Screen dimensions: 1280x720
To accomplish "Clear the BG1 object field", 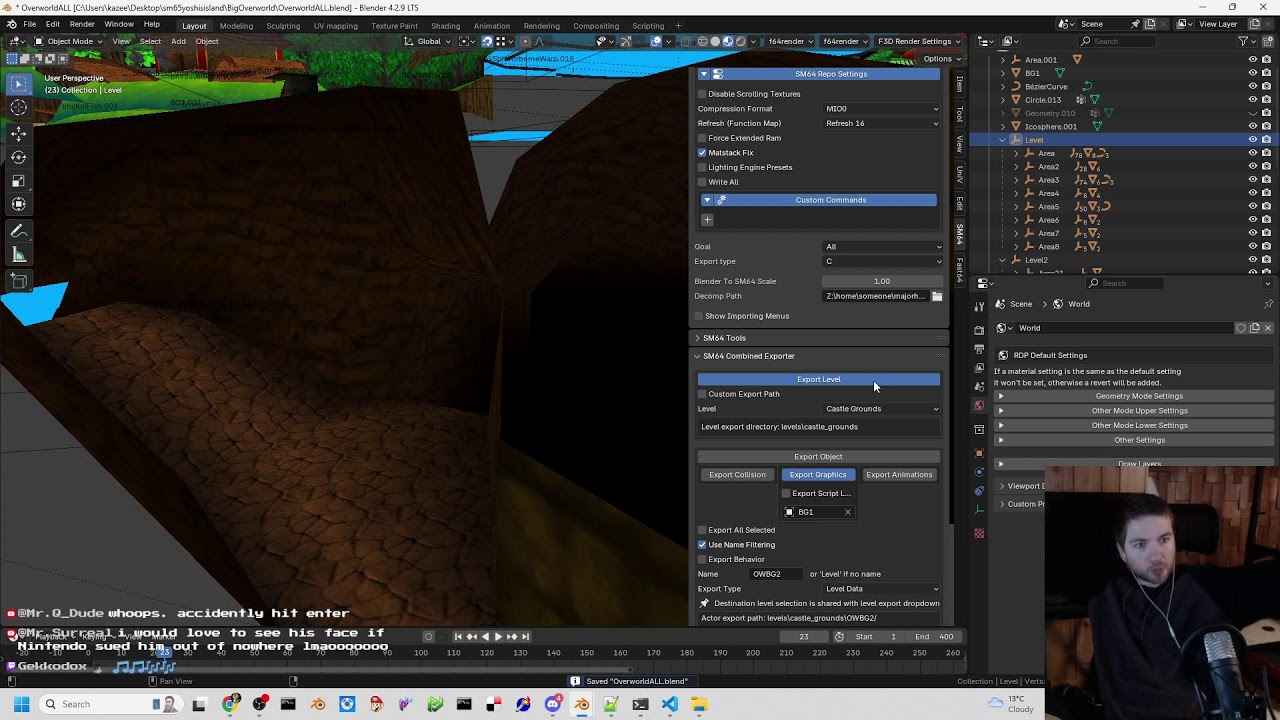I will (x=848, y=512).
